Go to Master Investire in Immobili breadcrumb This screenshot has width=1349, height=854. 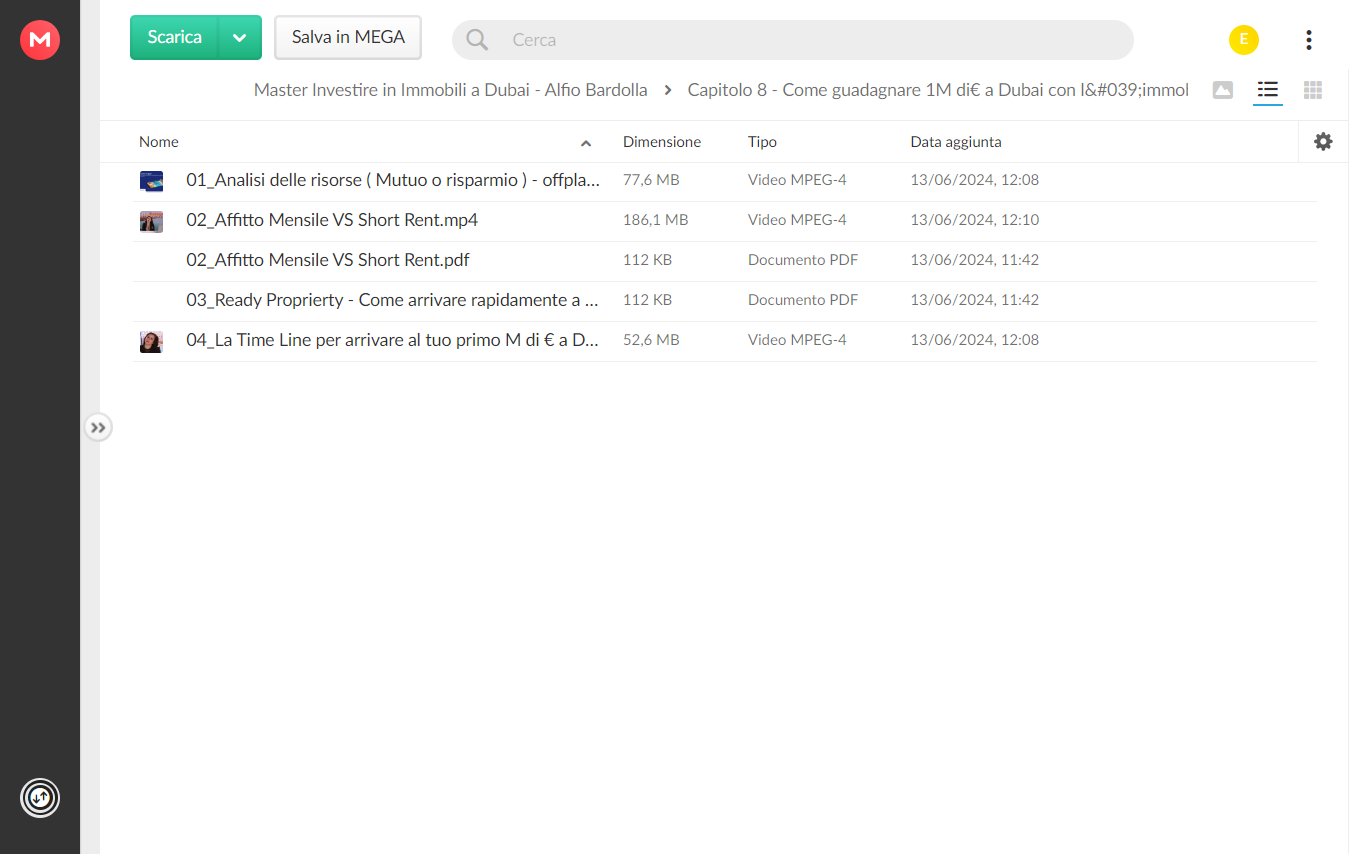coord(450,90)
